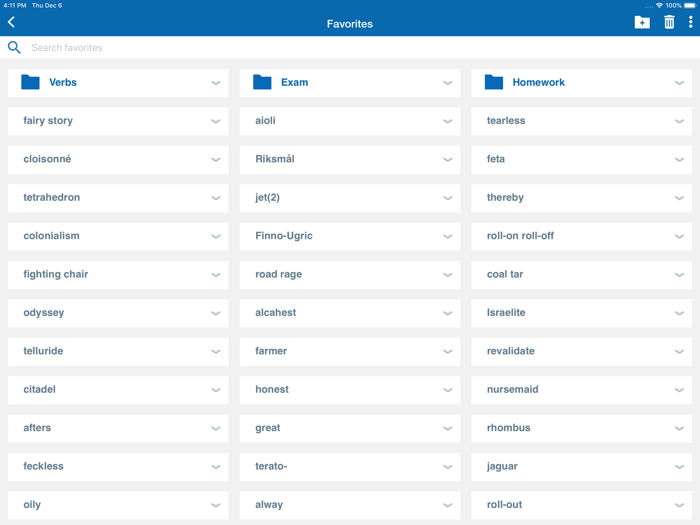
Task: Open the Exam folder label
Action: pyautogui.click(x=295, y=82)
